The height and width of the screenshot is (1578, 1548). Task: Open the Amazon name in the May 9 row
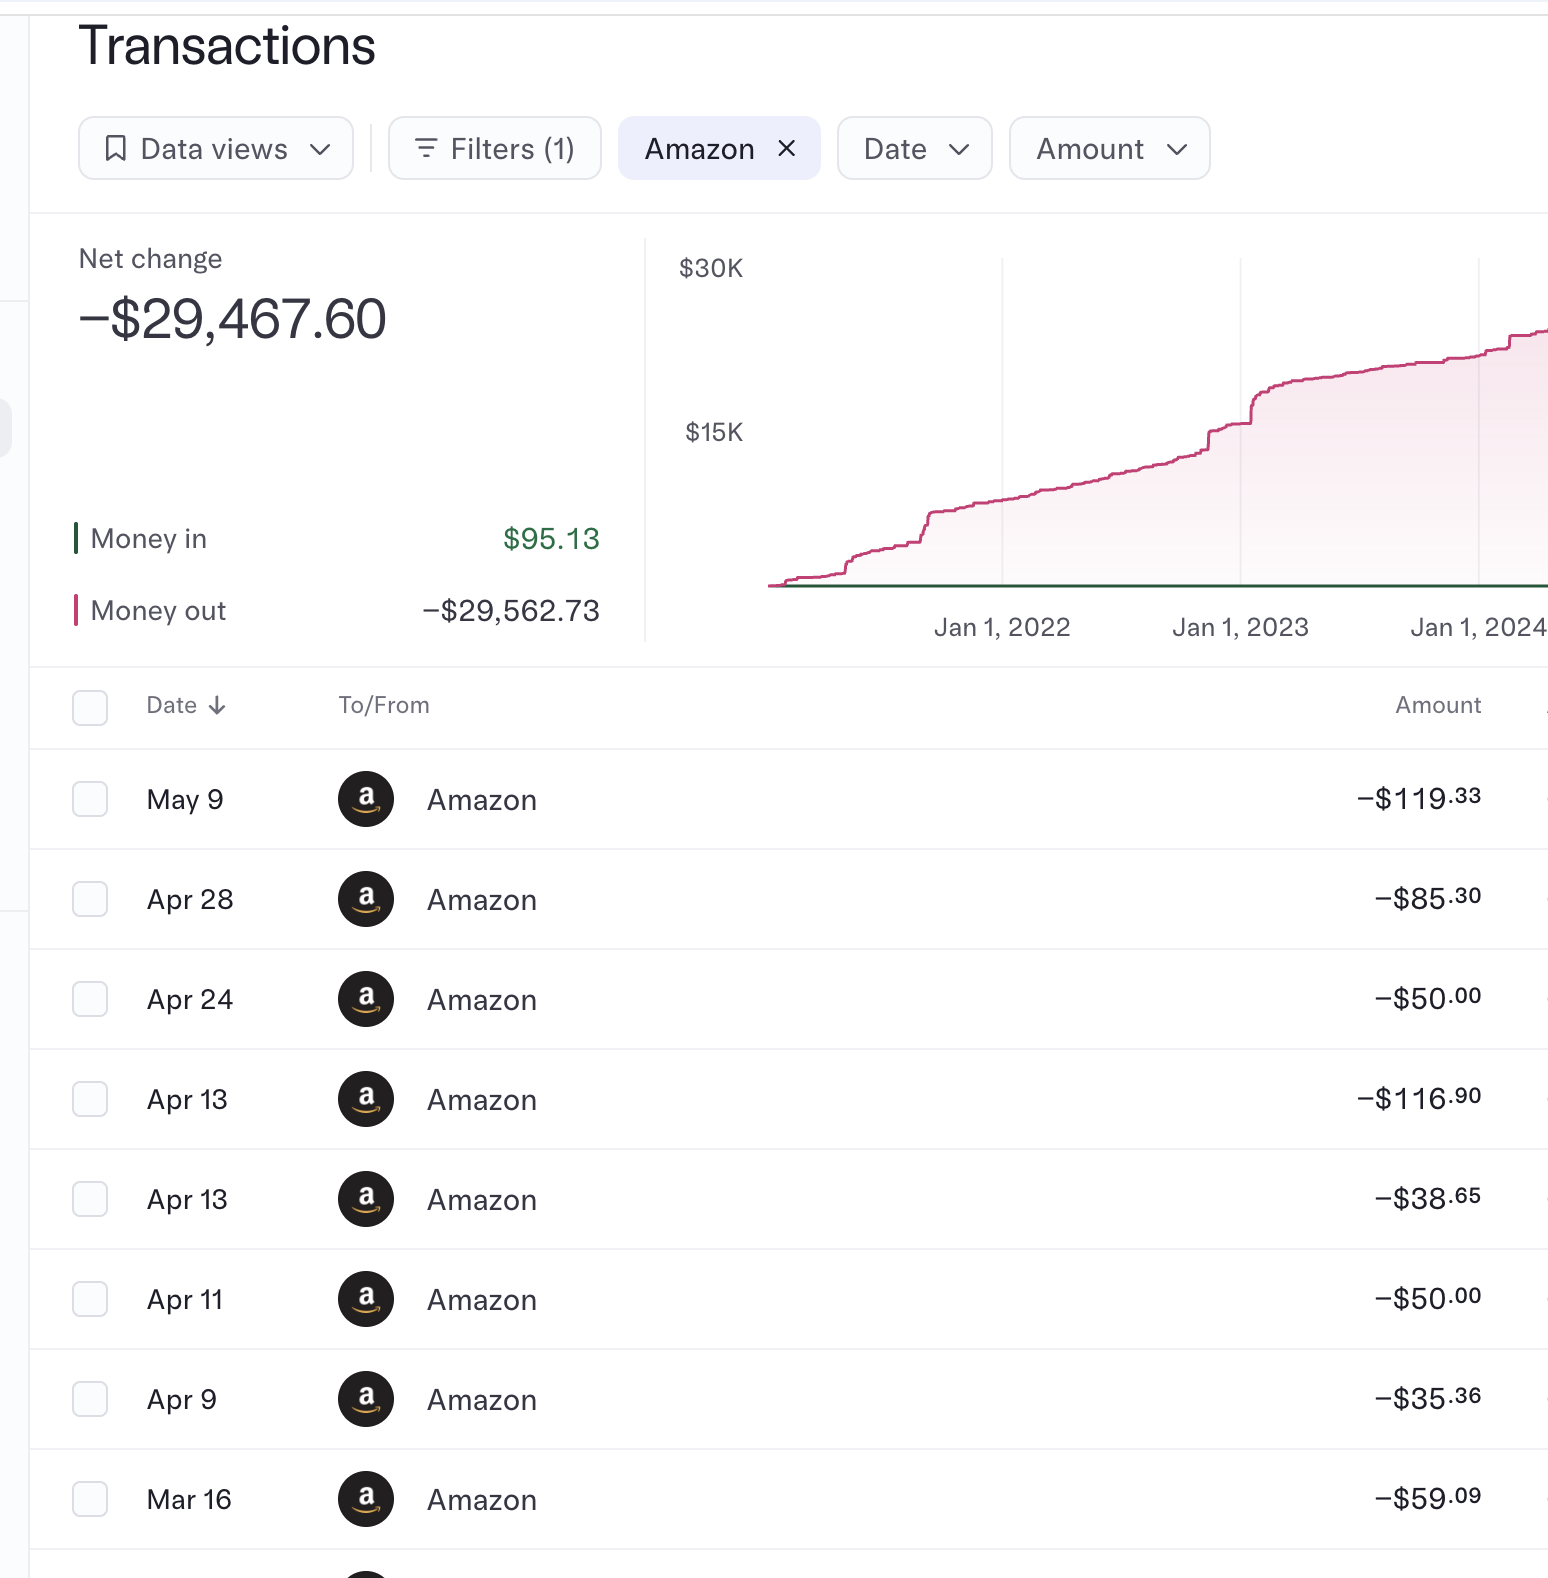pos(482,800)
